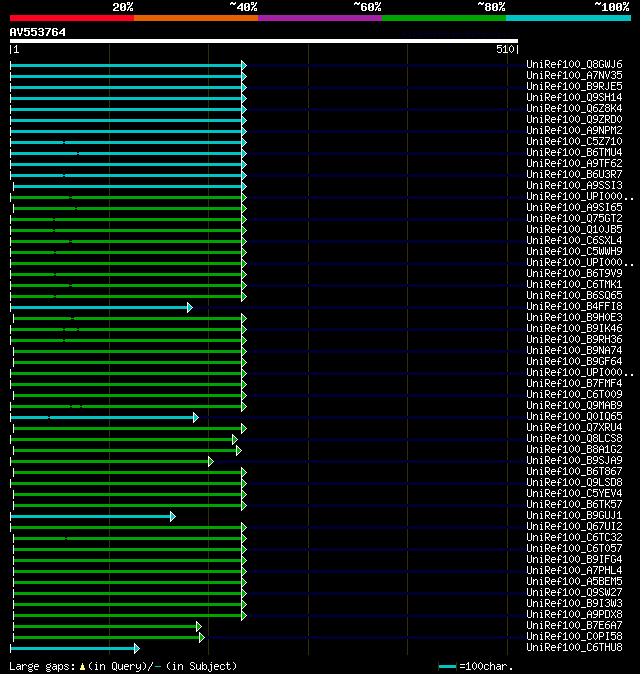
Task: Open the UniRef100_Q9SW27 entry
Action: pos(574,593)
